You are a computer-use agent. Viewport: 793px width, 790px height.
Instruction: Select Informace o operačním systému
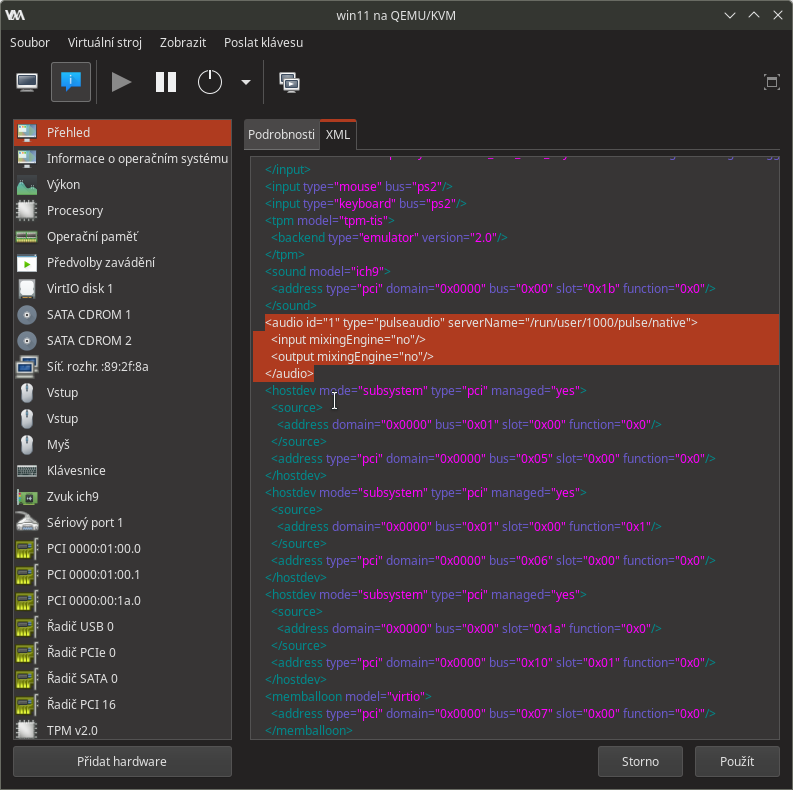pos(122,158)
